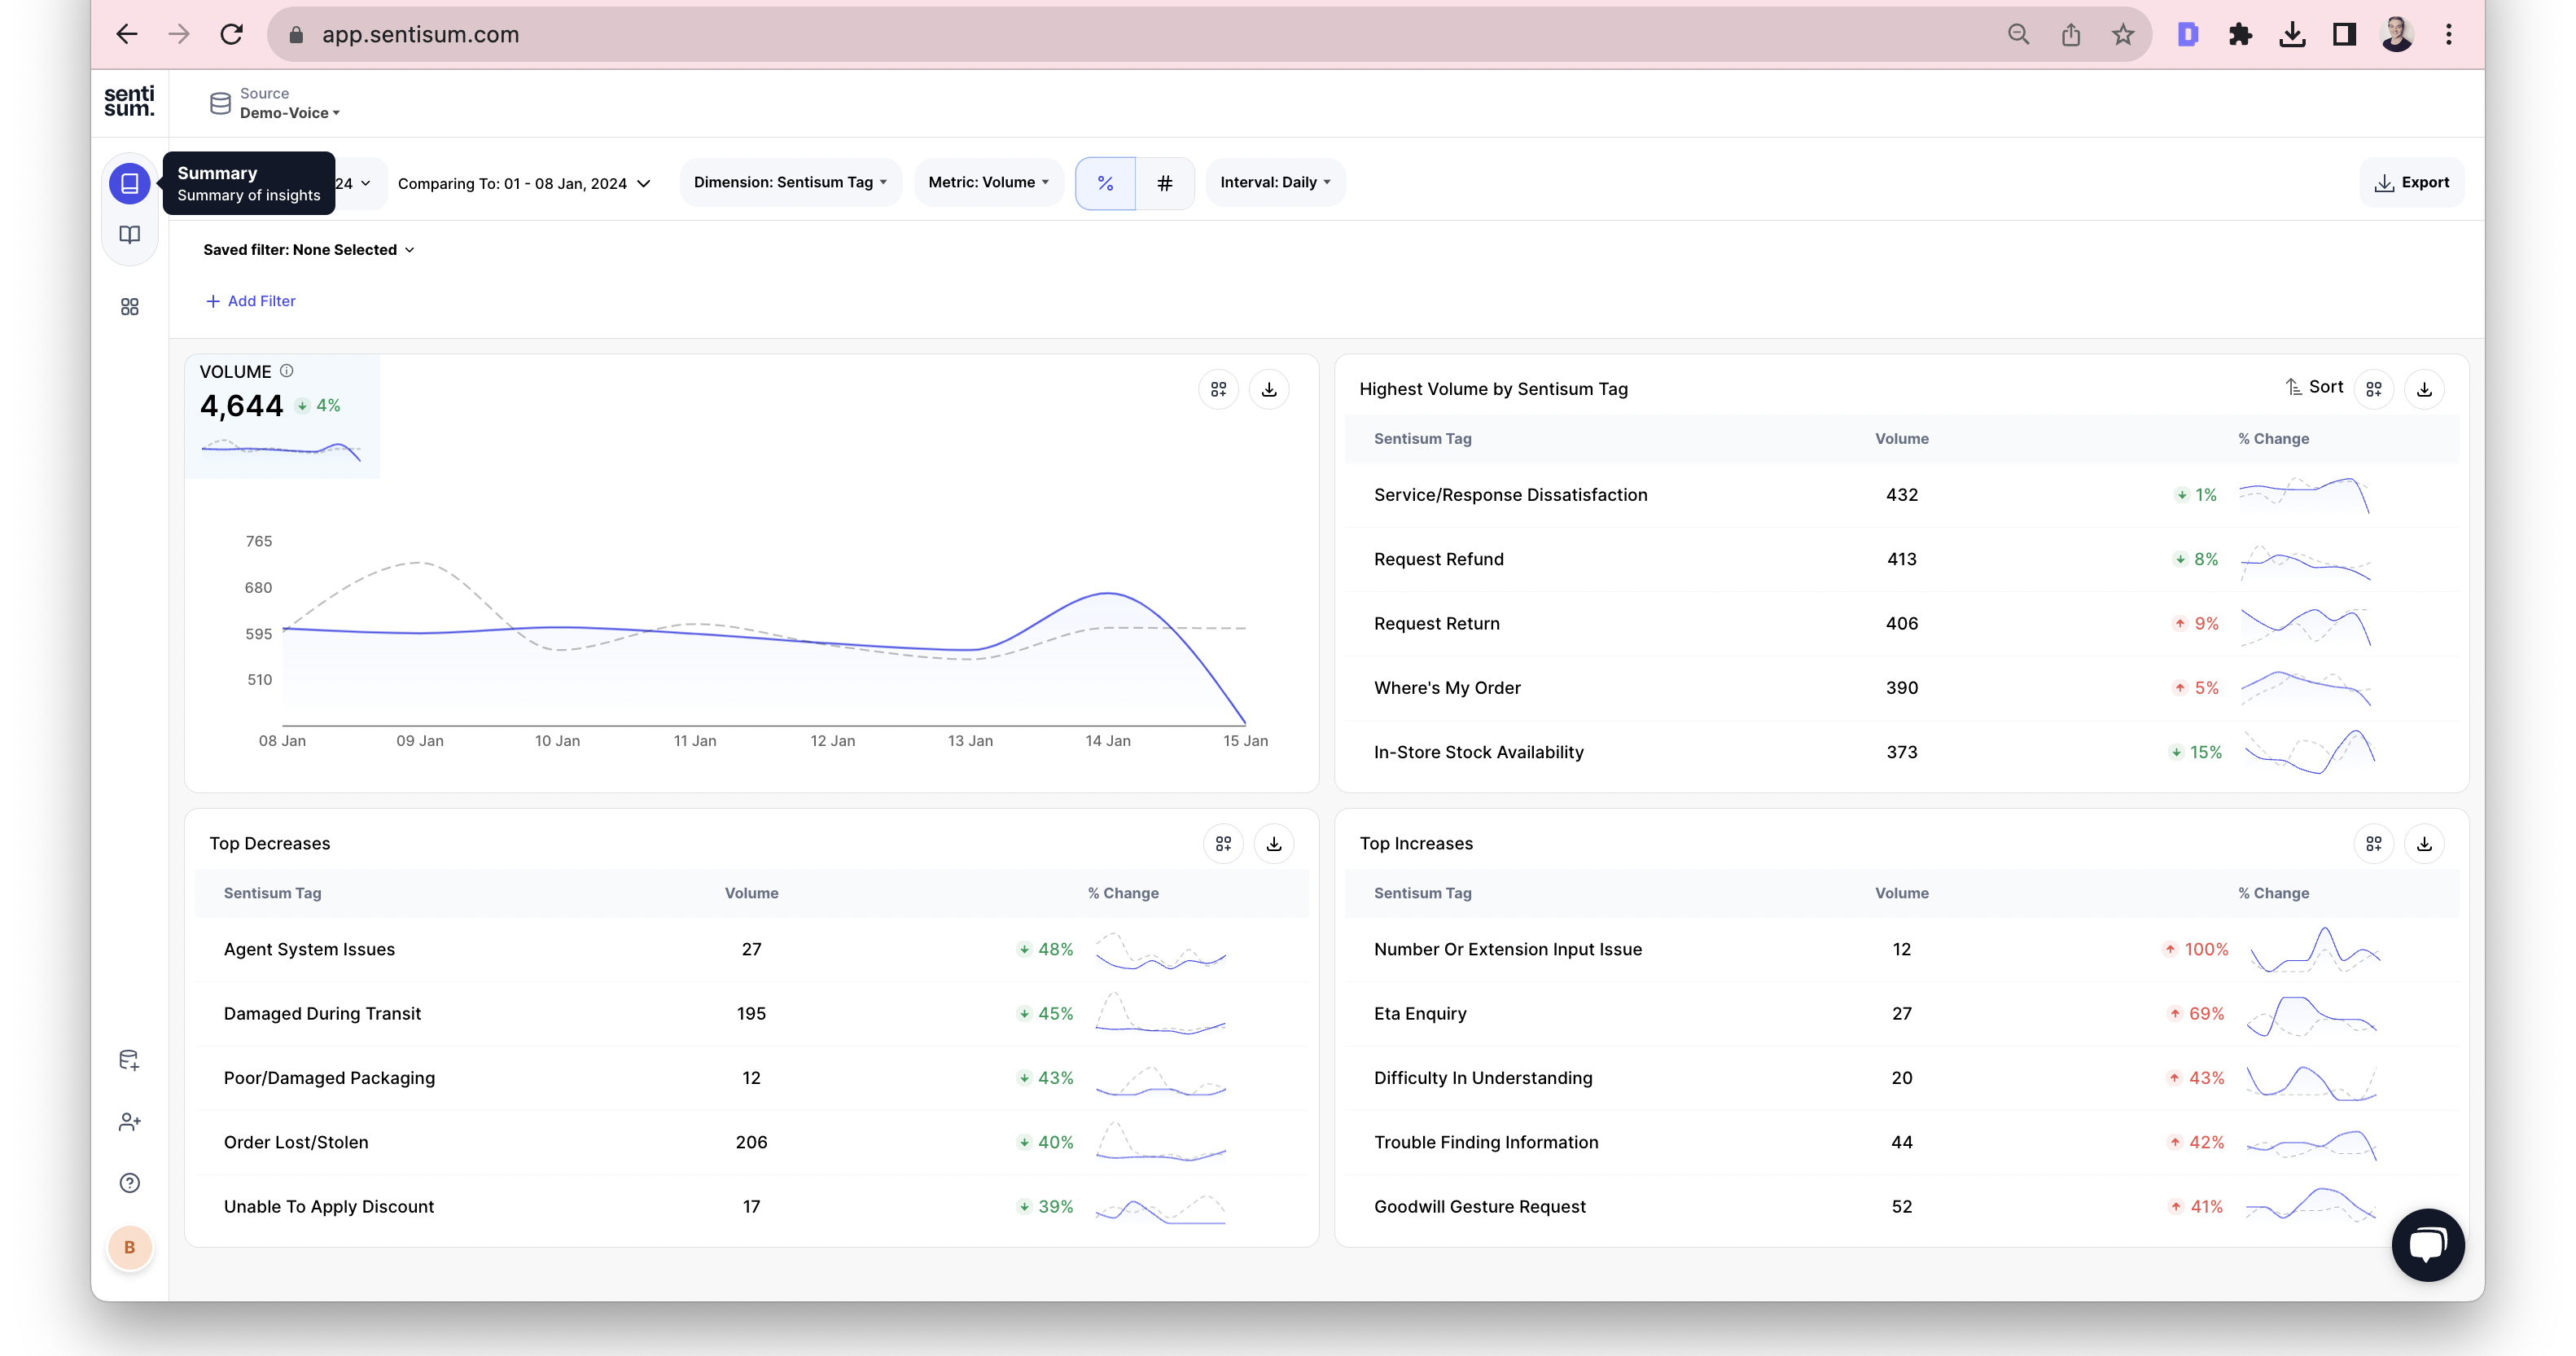Download the Volume chart
This screenshot has width=2576, height=1356.
(x=1269, y=390)
